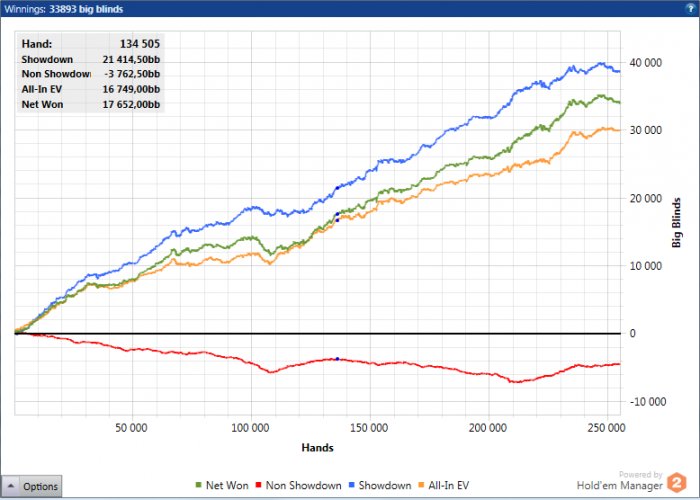Click the Net Won line data point marker
Viewport: 700px width, 500px height.
tap(337, 214)
